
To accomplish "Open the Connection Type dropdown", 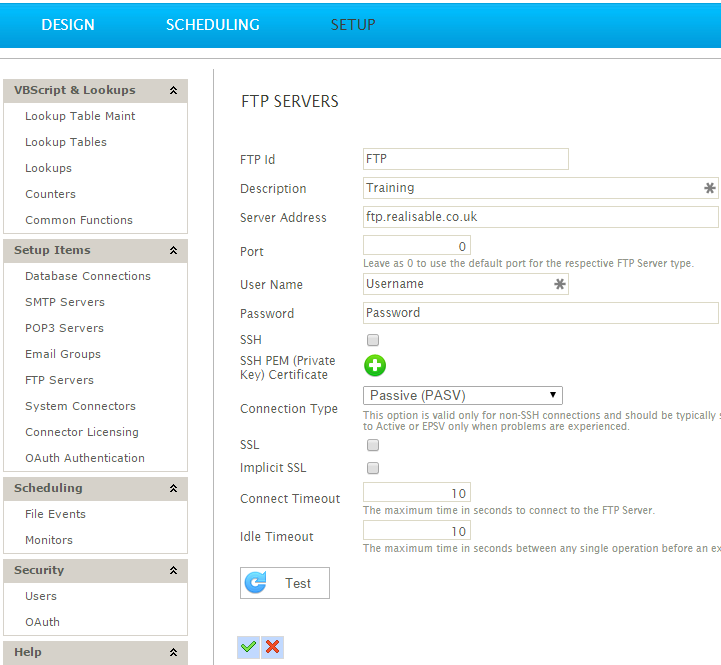I will 462,396.
